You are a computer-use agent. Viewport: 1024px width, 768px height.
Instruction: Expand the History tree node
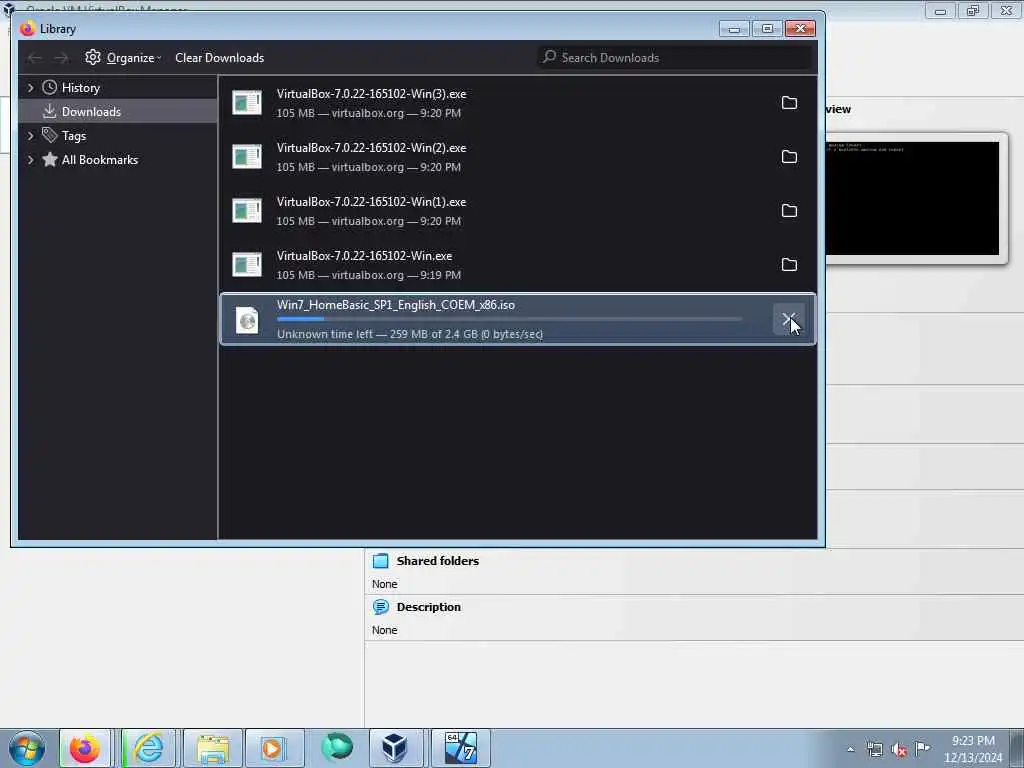click(30, 88)
